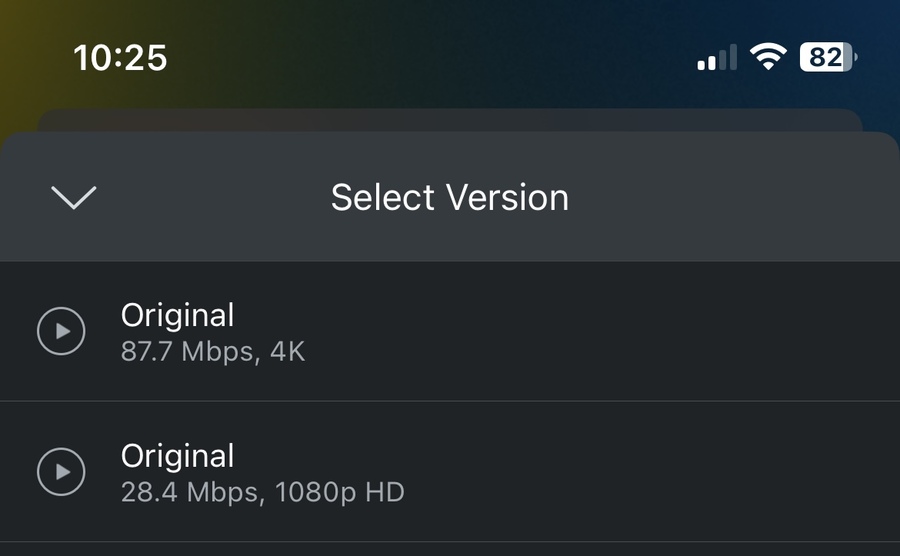Select the Original 87.7 Mbps 4K row
Image resolution: width=900 pixels, height=556 pixels.
click(x=450, y=331)
